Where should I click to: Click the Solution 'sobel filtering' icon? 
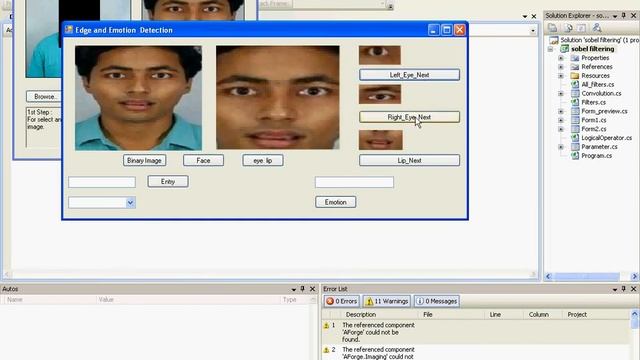point(553,40)
